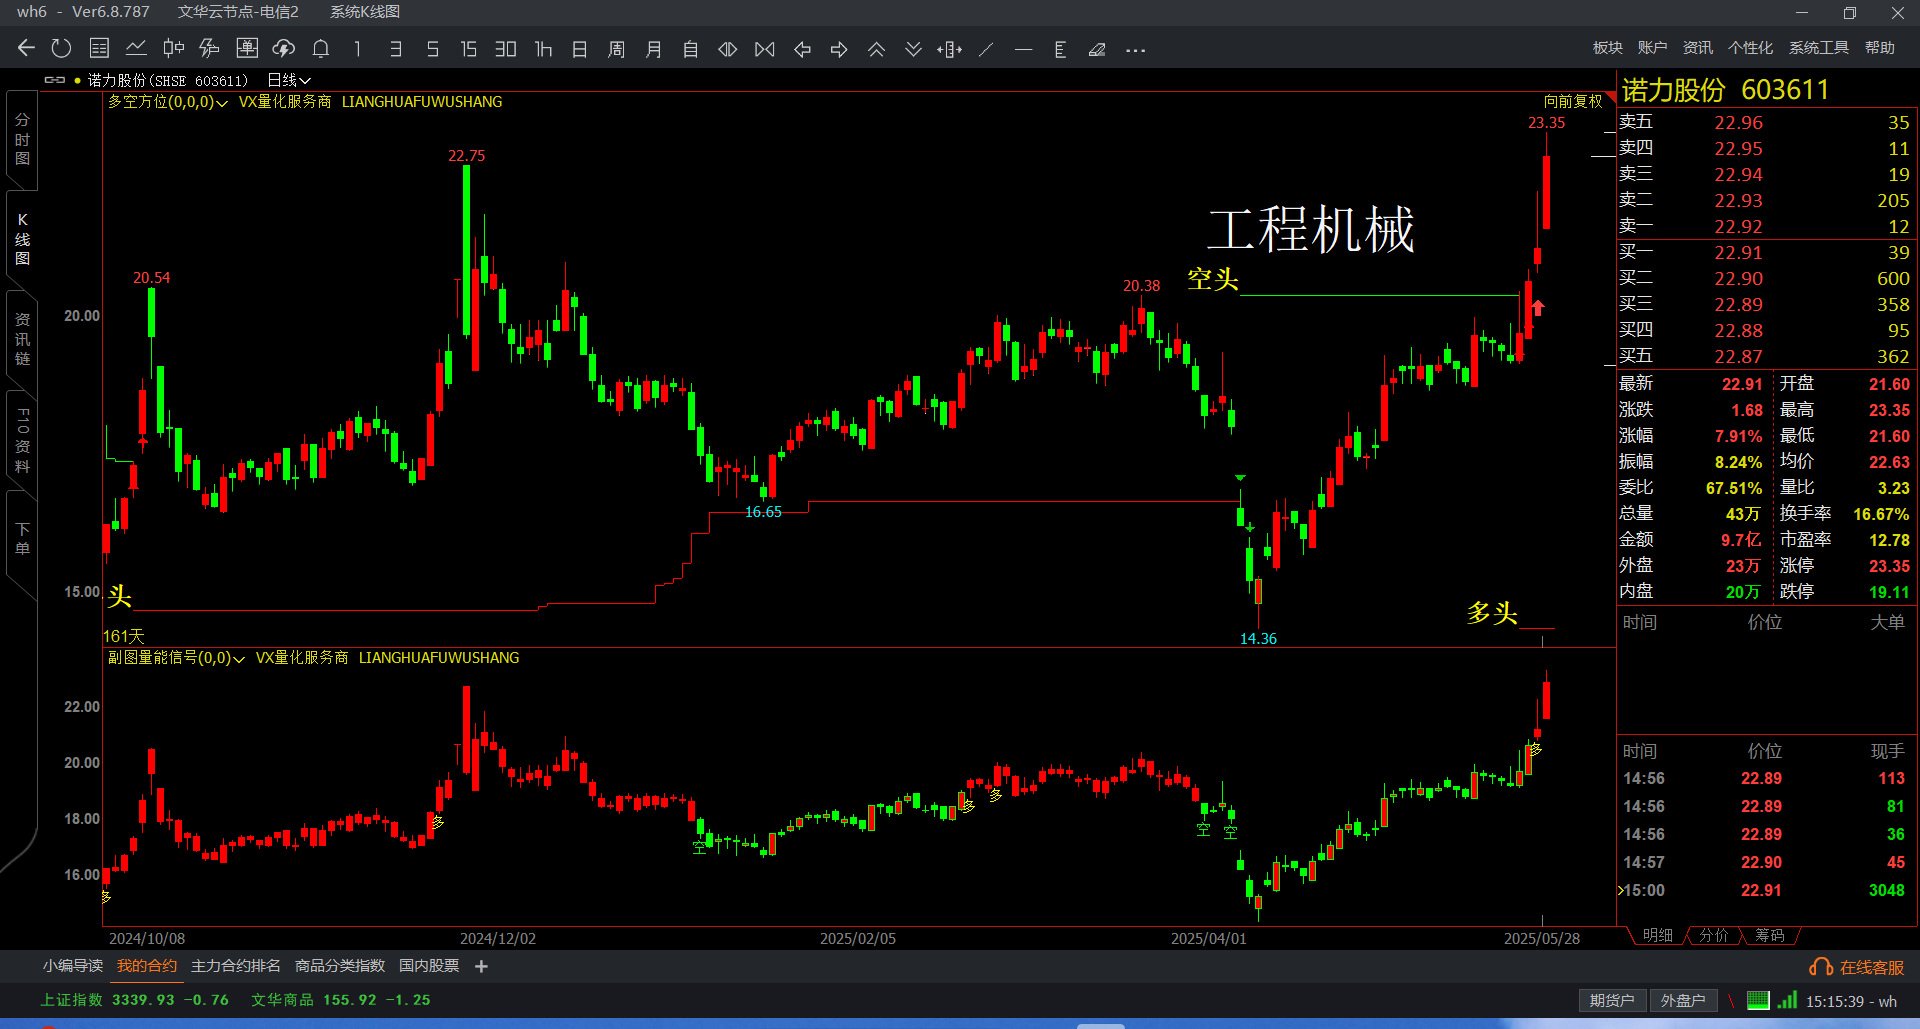Screen dimensions: 1920x1029
Task: Select the eraser tool
Action: [x=1097, y=48]
